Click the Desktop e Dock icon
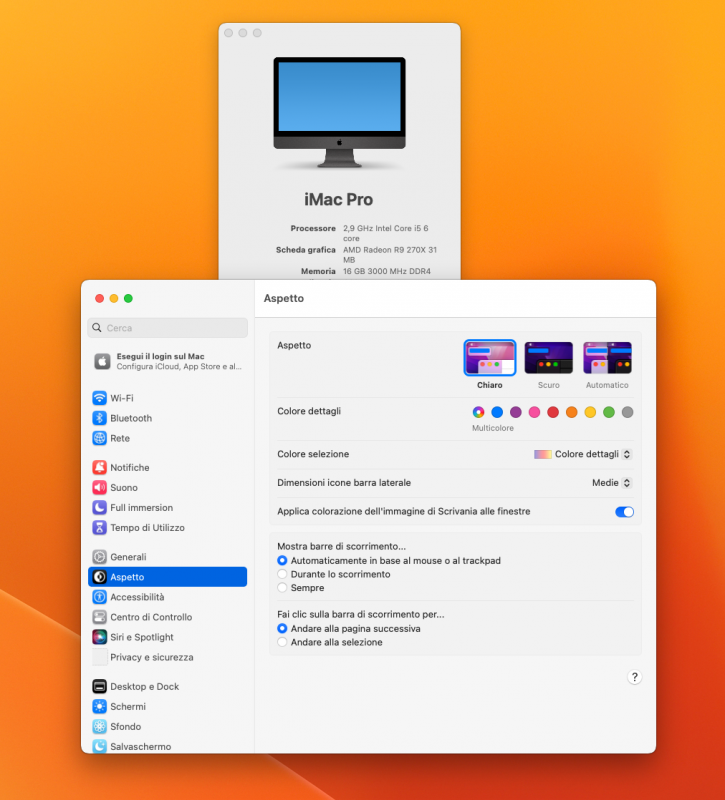Image resolution: width=725 pixels, height=800 pixels. (x=99, y=686)
